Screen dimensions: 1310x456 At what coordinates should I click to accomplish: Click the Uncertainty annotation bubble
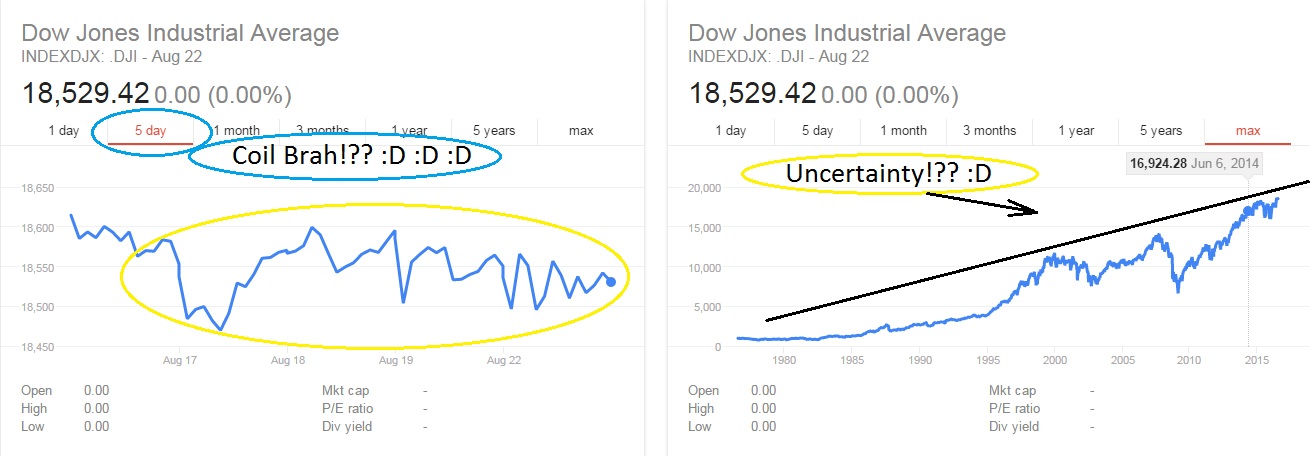[x=889, y=174]
